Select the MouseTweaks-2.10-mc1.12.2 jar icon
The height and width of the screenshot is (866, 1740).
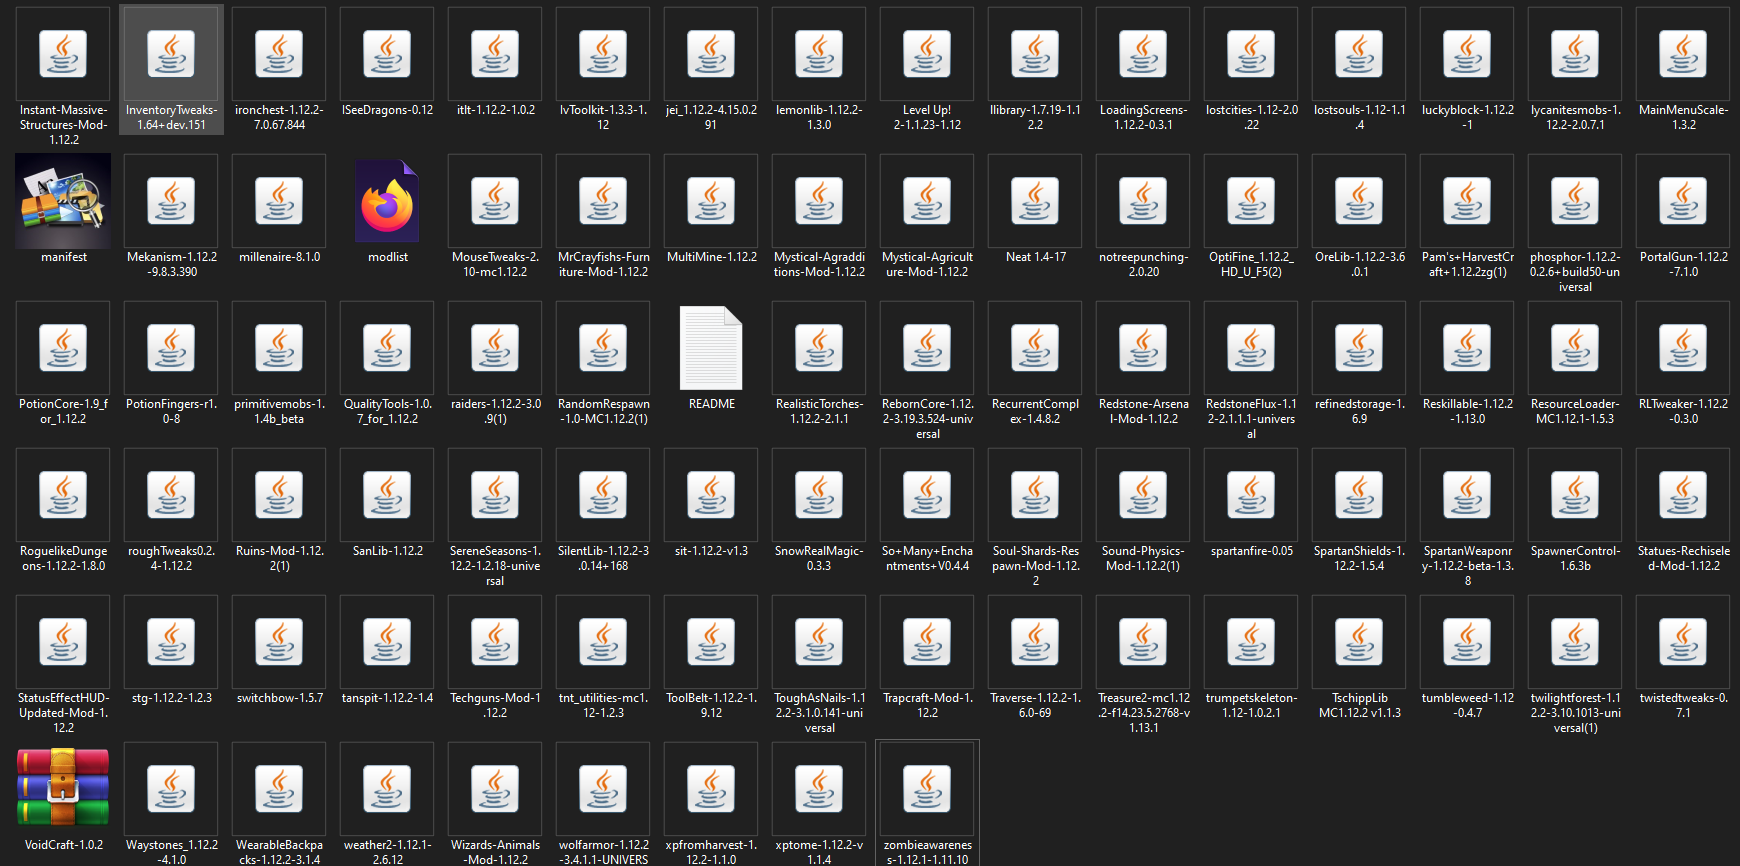(x=495, y=201)
